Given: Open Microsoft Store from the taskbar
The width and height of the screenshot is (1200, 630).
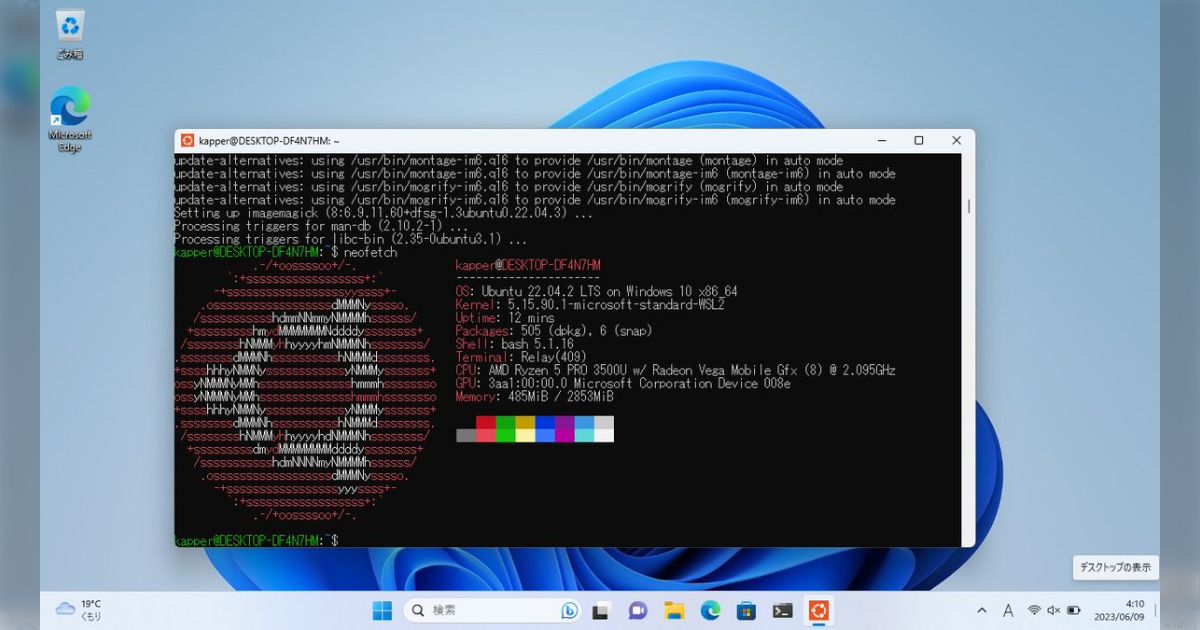Looking at the screenshot, I should click(747, 610).
